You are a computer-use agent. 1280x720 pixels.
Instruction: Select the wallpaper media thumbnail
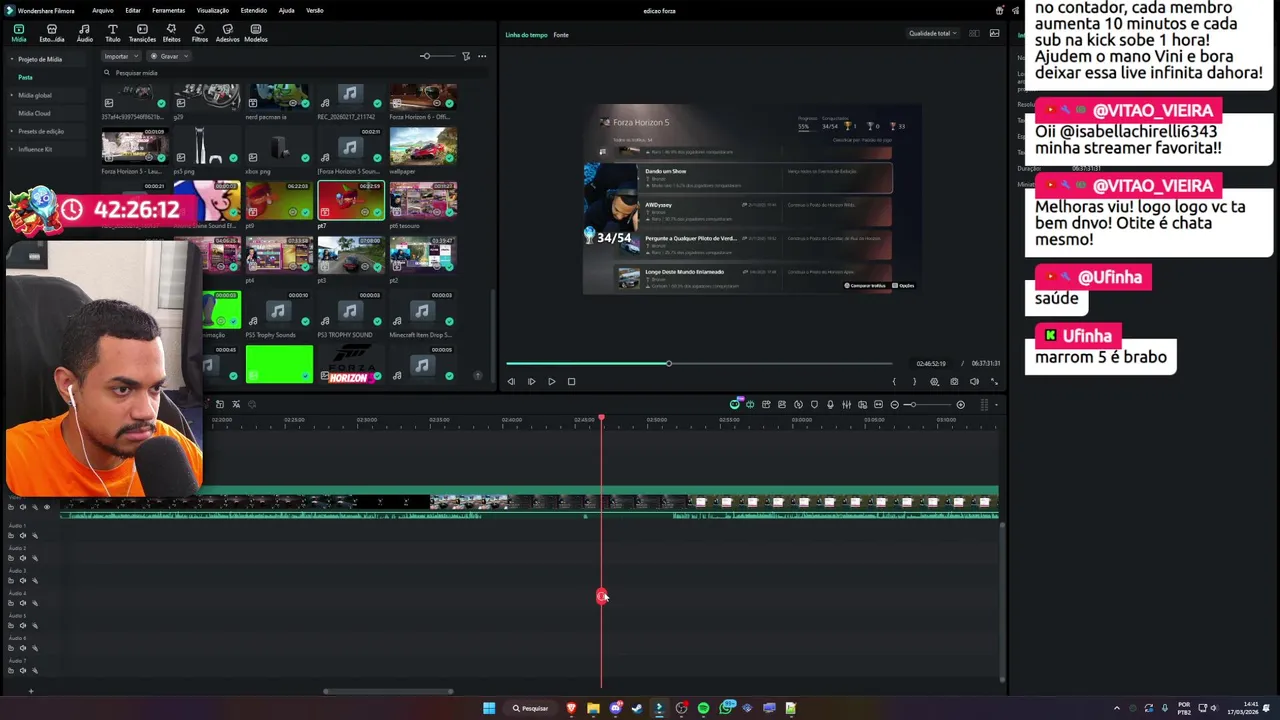click(x=423, y=146)
